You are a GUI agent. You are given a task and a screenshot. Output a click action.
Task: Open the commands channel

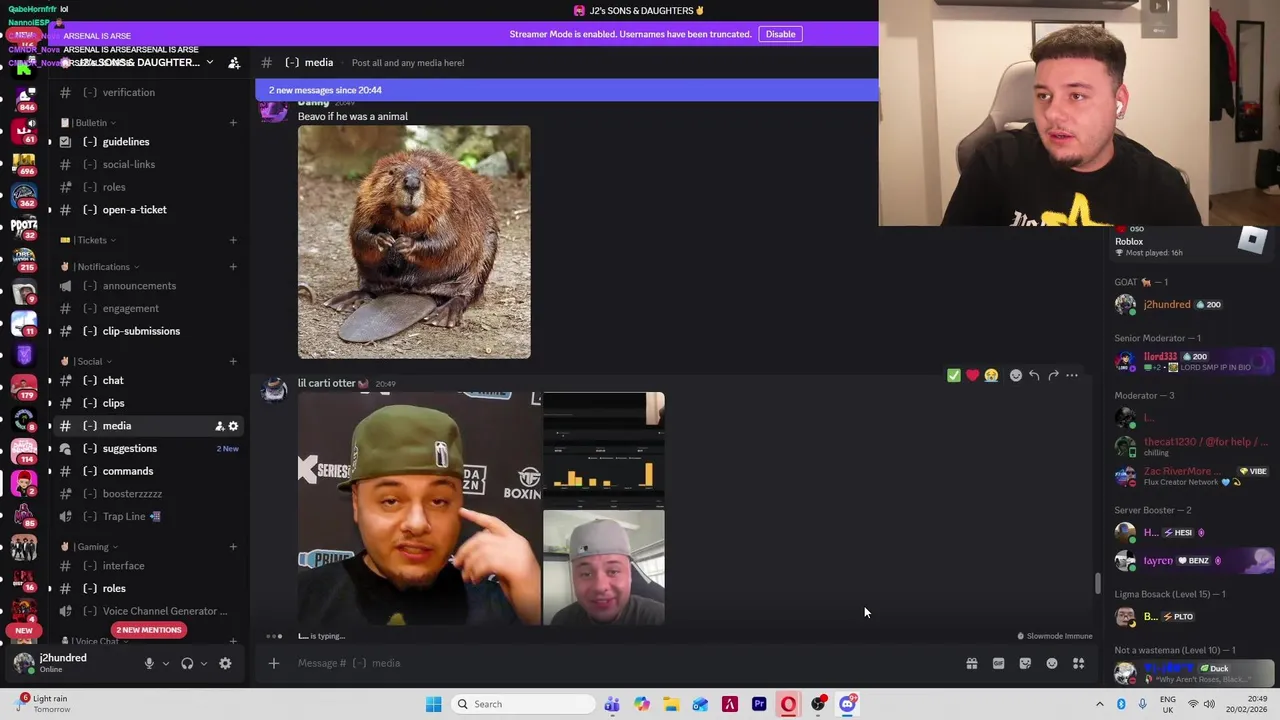click(x=148, y=471)
